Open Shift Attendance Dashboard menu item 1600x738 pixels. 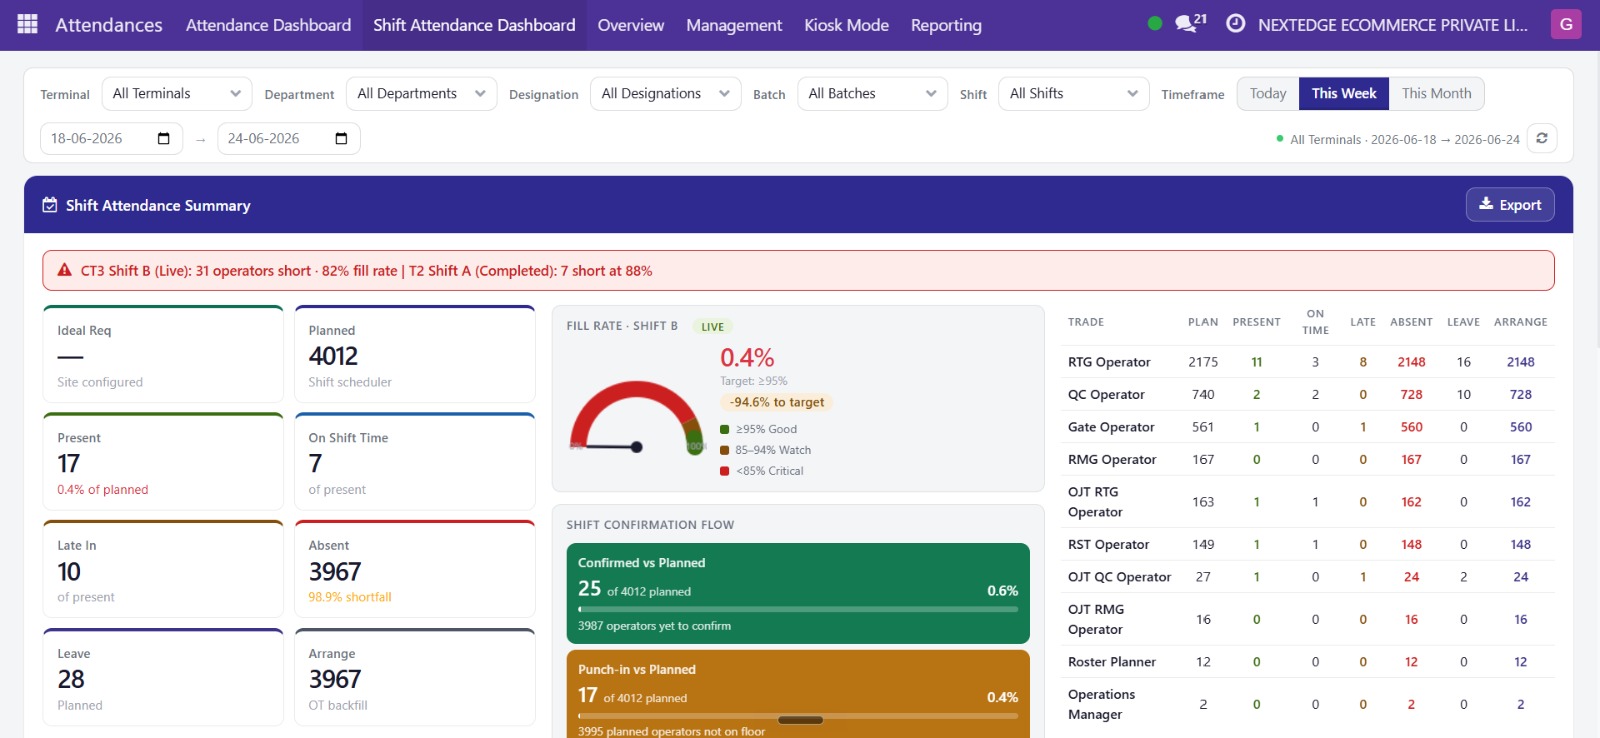(474, 25)
